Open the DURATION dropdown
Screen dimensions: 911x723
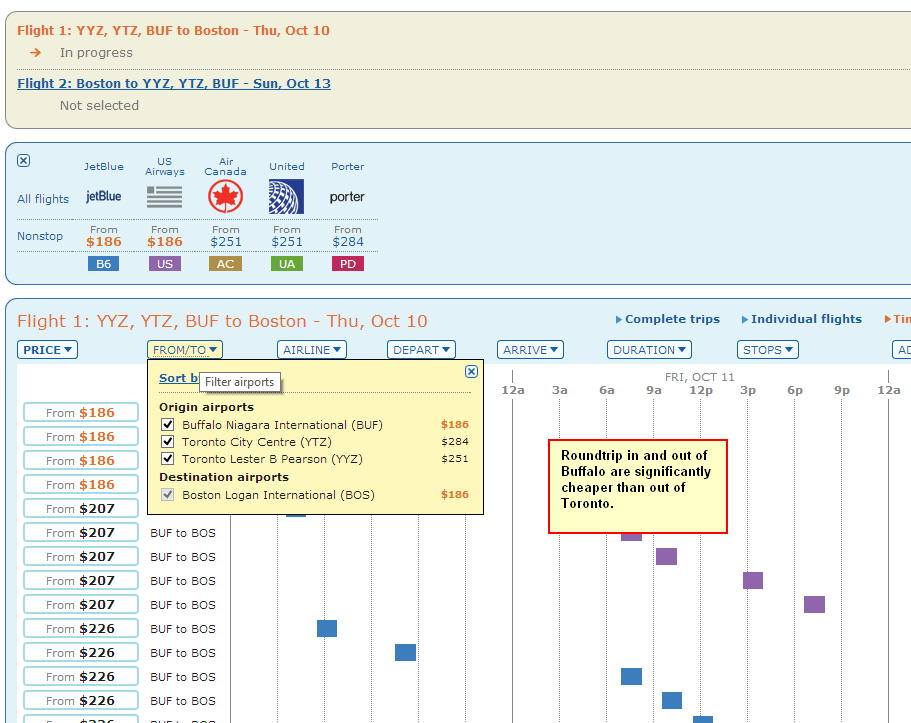[x=650, y=350]
